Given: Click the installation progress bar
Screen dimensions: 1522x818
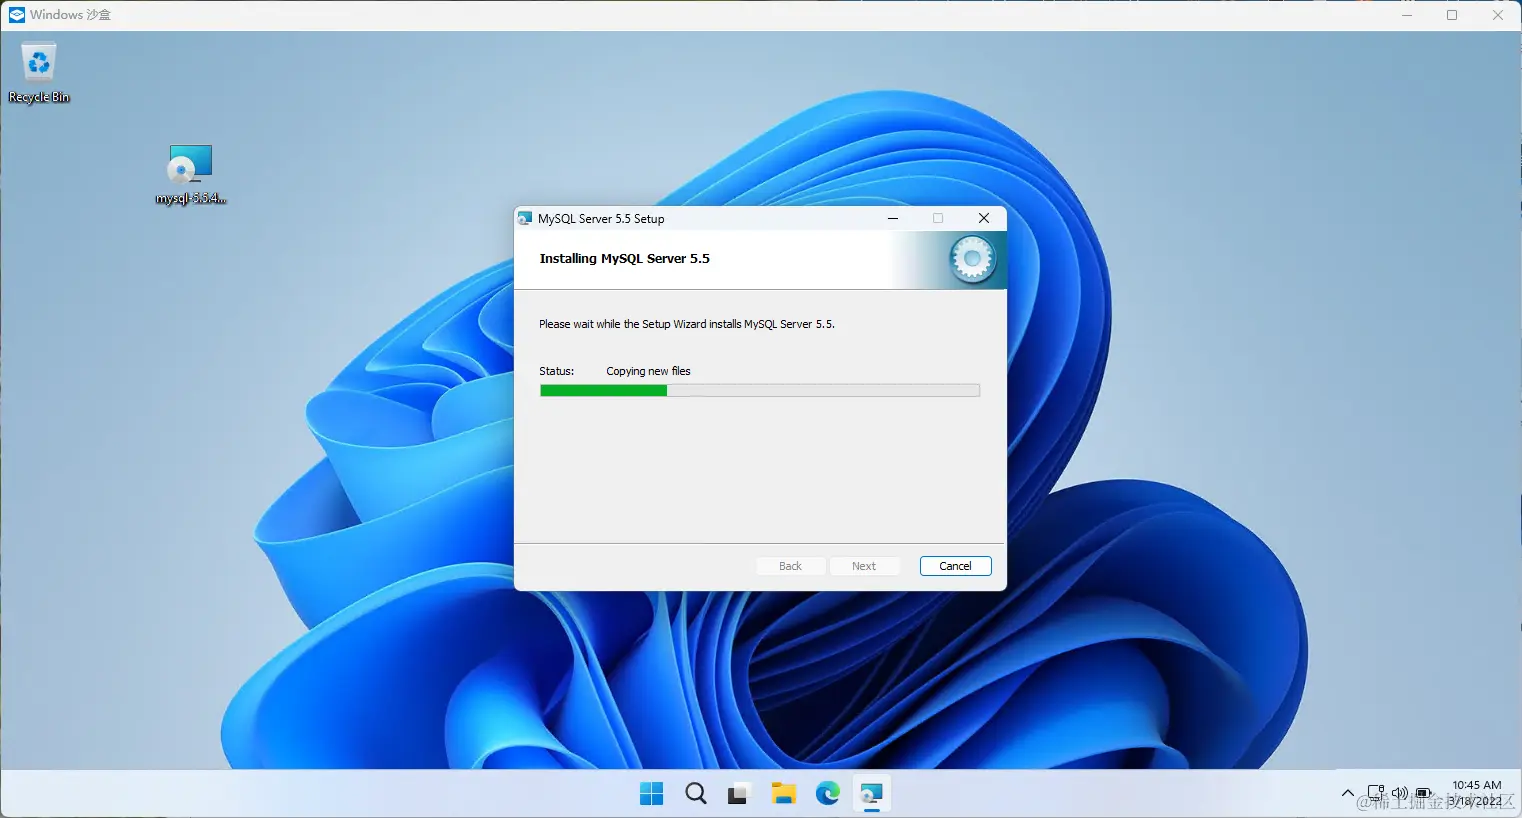Looking at the screenshot, I should 760,391.
